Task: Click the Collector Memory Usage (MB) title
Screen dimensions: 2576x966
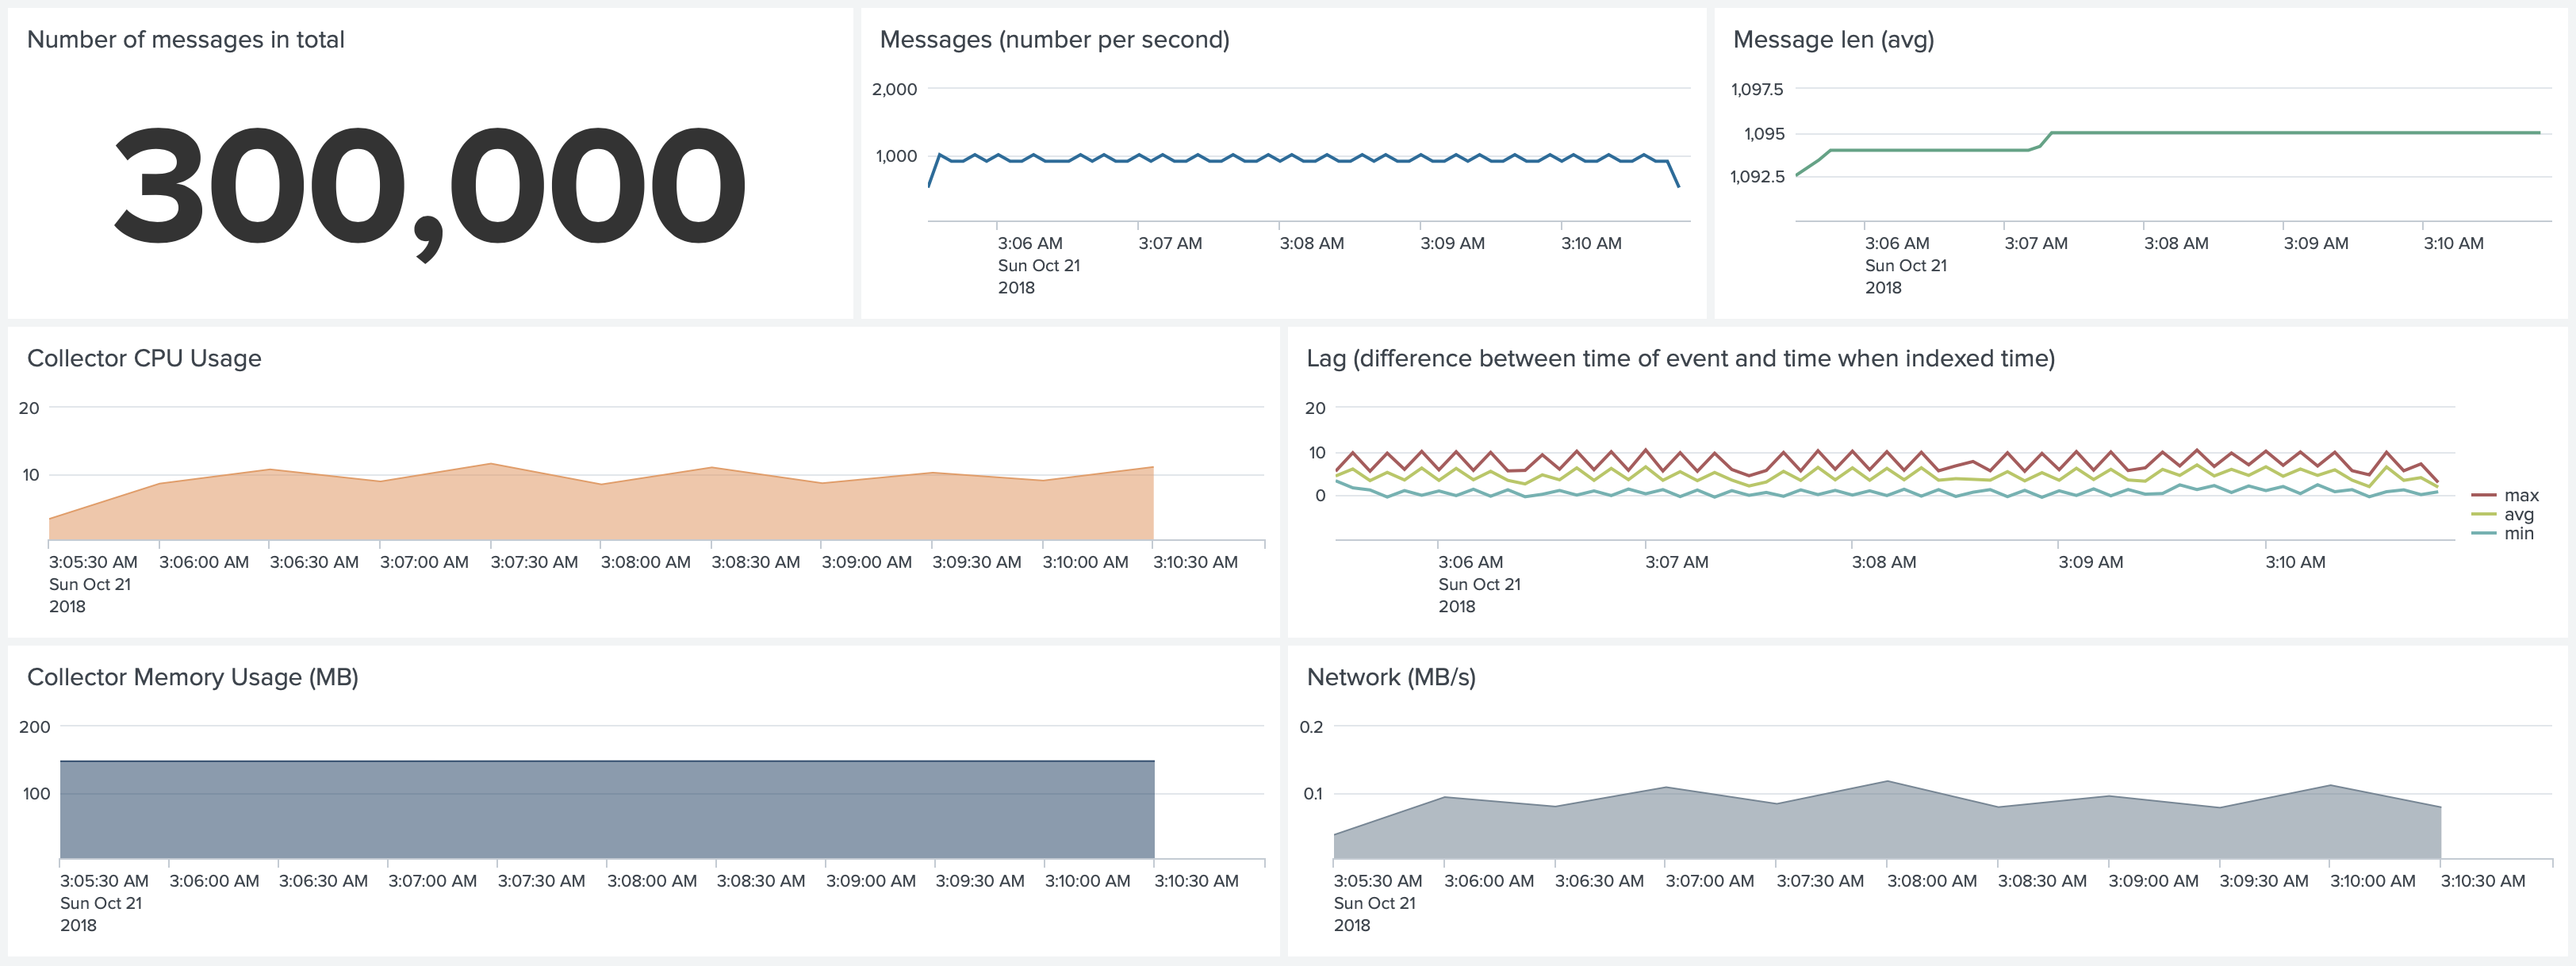Action: tap(192, 677)
